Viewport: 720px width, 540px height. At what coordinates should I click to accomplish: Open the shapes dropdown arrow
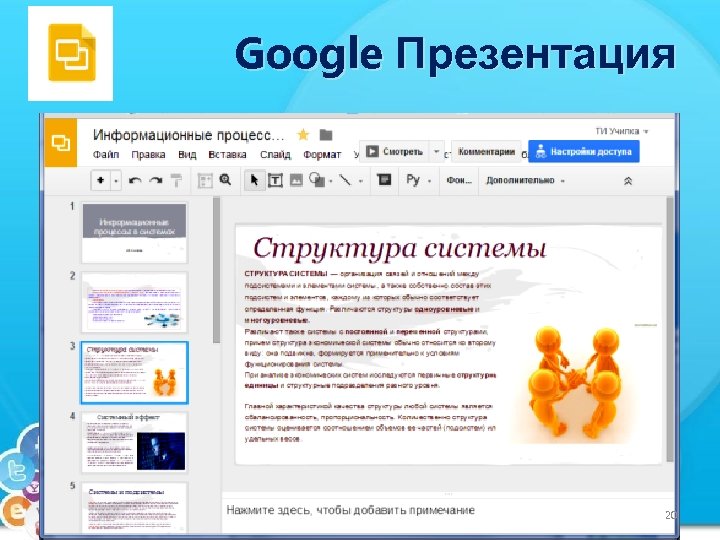pos(331,181)
